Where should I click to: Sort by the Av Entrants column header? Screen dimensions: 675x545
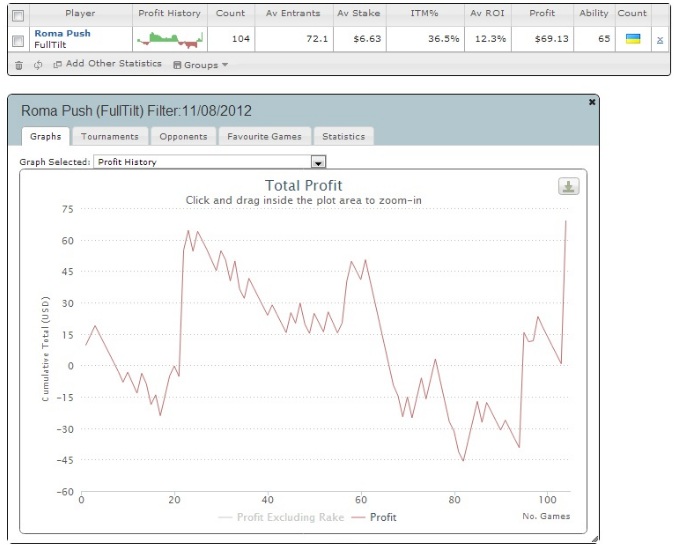[x=293, y=13]
